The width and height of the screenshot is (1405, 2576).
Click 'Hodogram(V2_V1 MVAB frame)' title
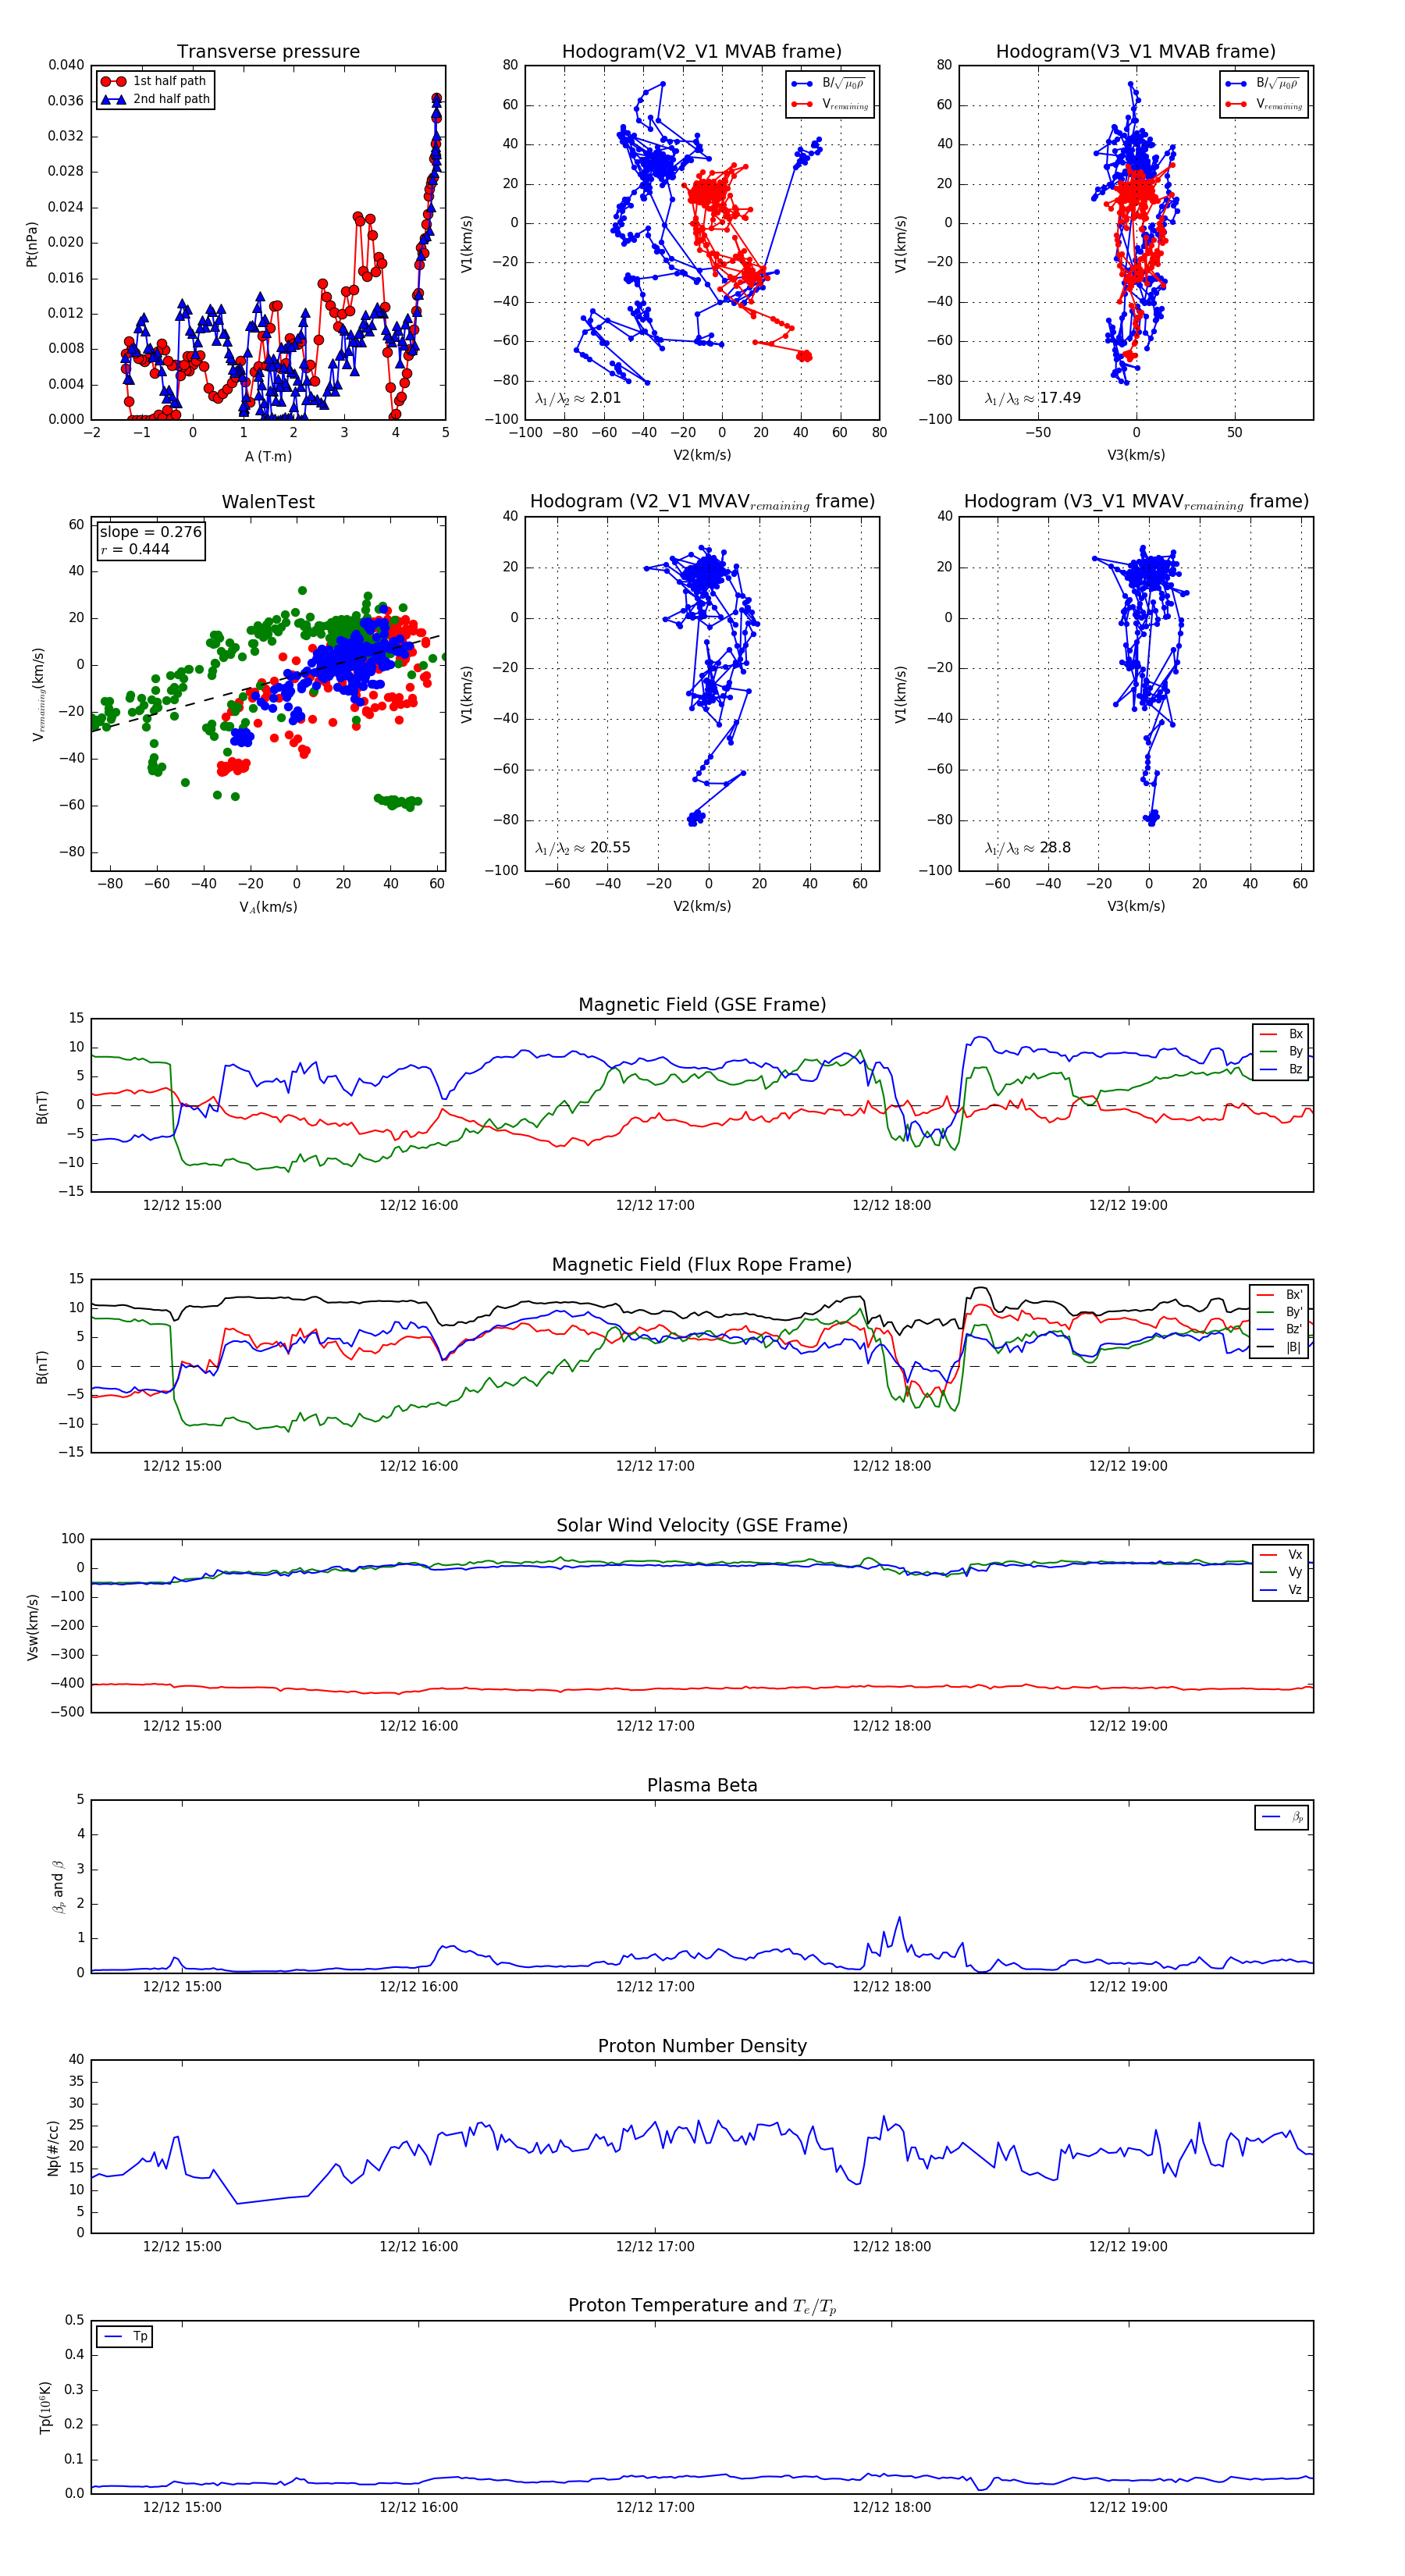pyautogui.click(x=702, y=52)
